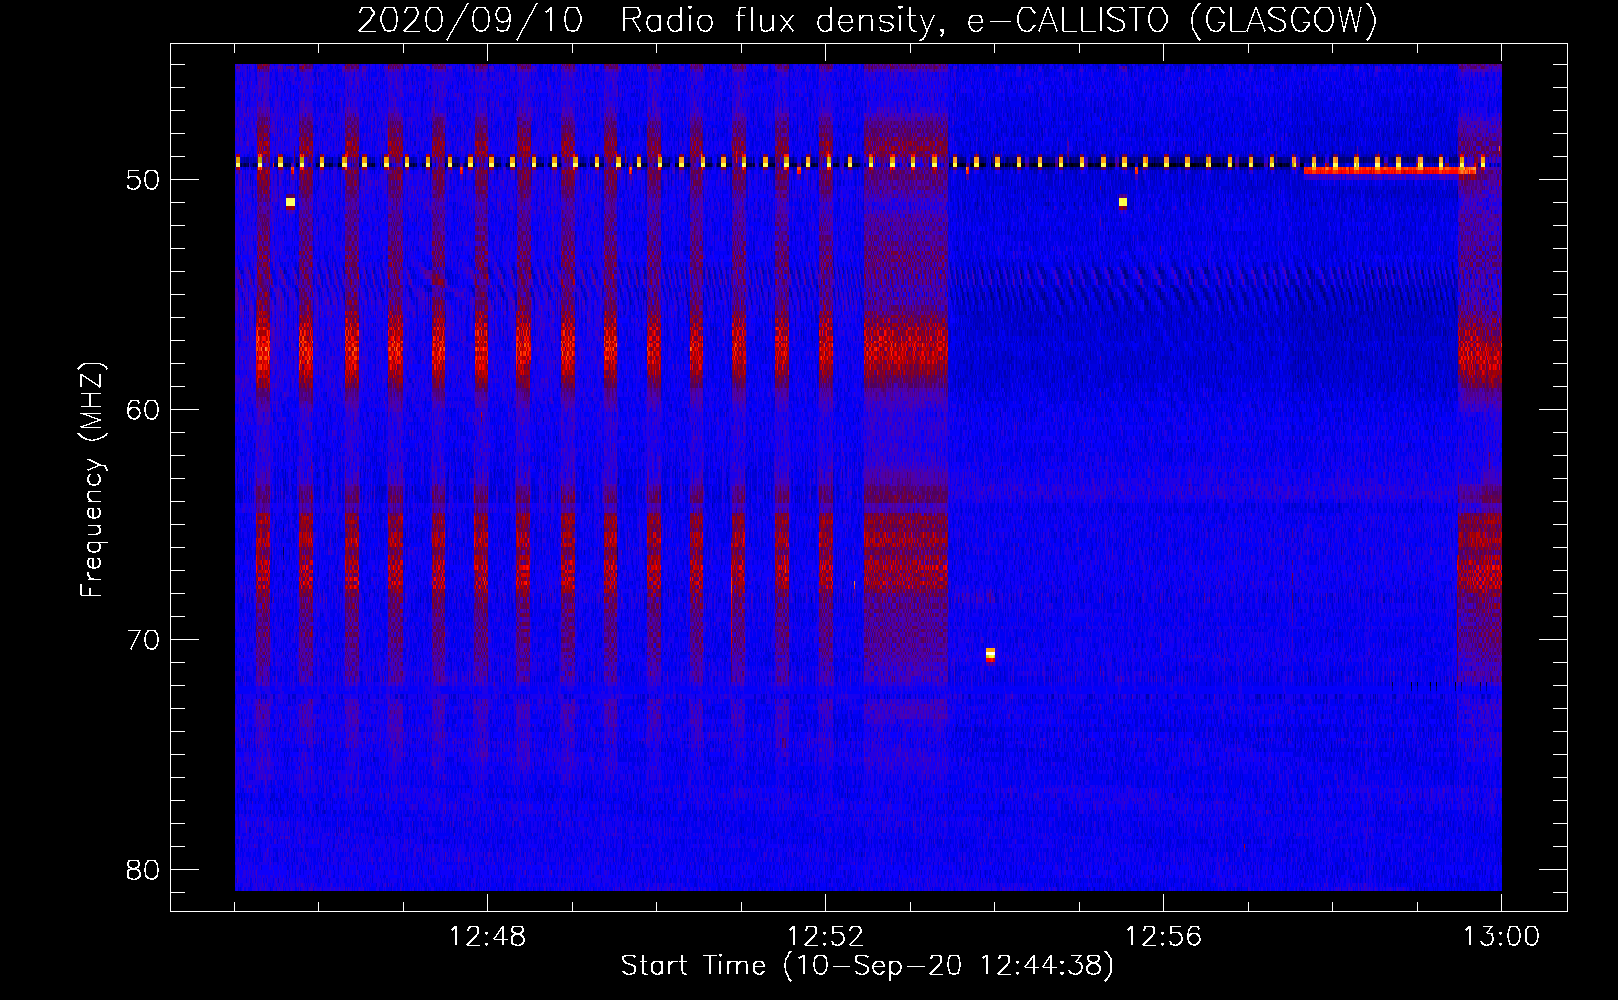
Task: Click the 13:00 time tick label
Action: (1501, 937)
